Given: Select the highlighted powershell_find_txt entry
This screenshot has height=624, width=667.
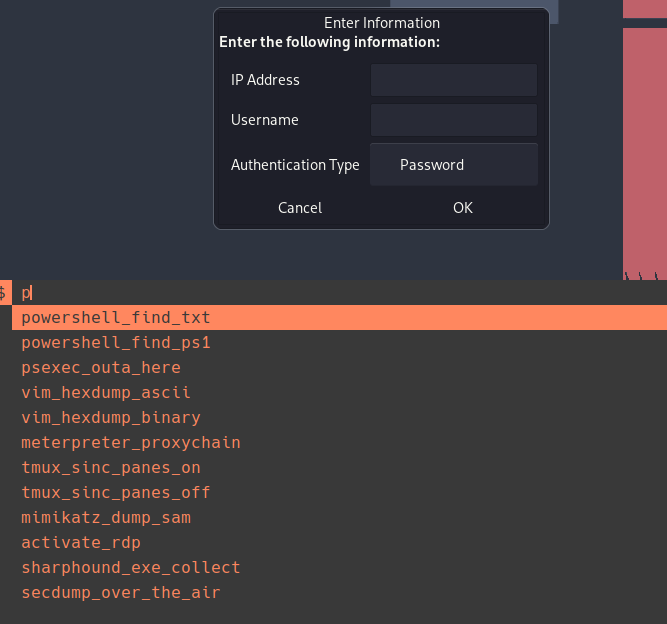Looking at the screenshot, I should coord(116,318).
